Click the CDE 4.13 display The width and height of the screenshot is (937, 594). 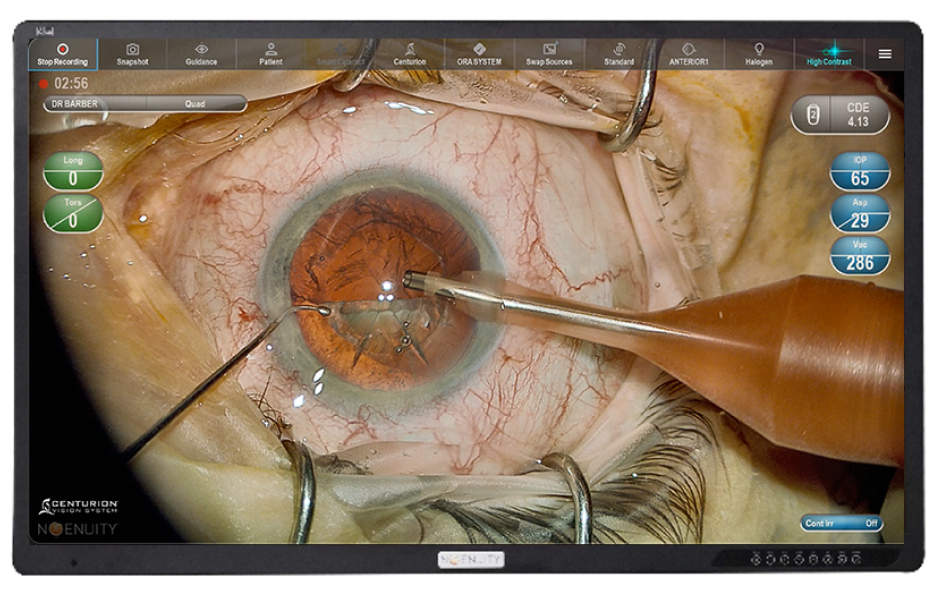(x=841, y=115)
